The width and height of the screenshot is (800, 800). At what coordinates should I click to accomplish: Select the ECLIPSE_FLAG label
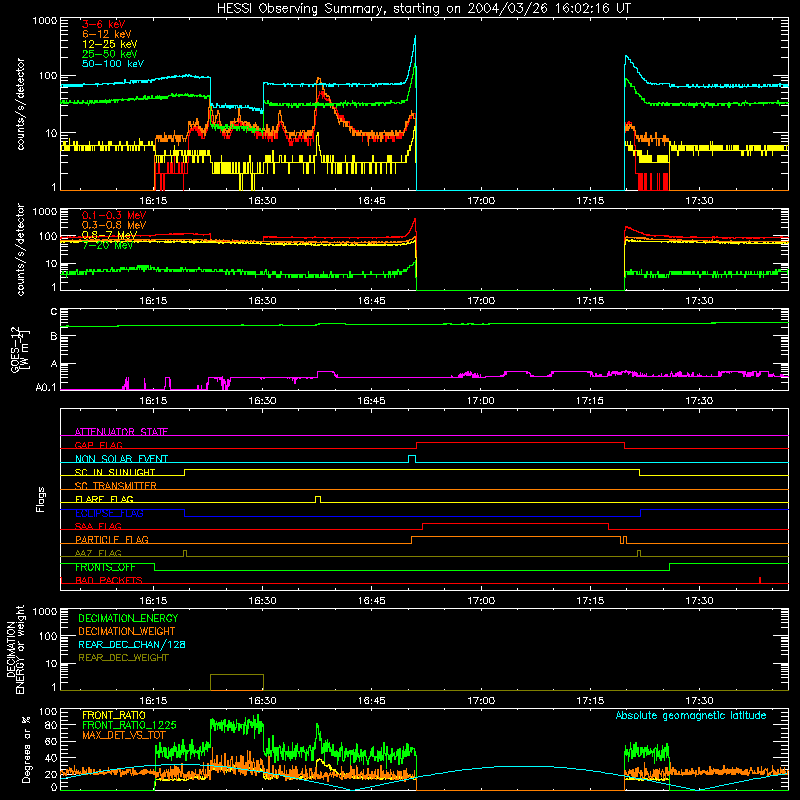109,513
